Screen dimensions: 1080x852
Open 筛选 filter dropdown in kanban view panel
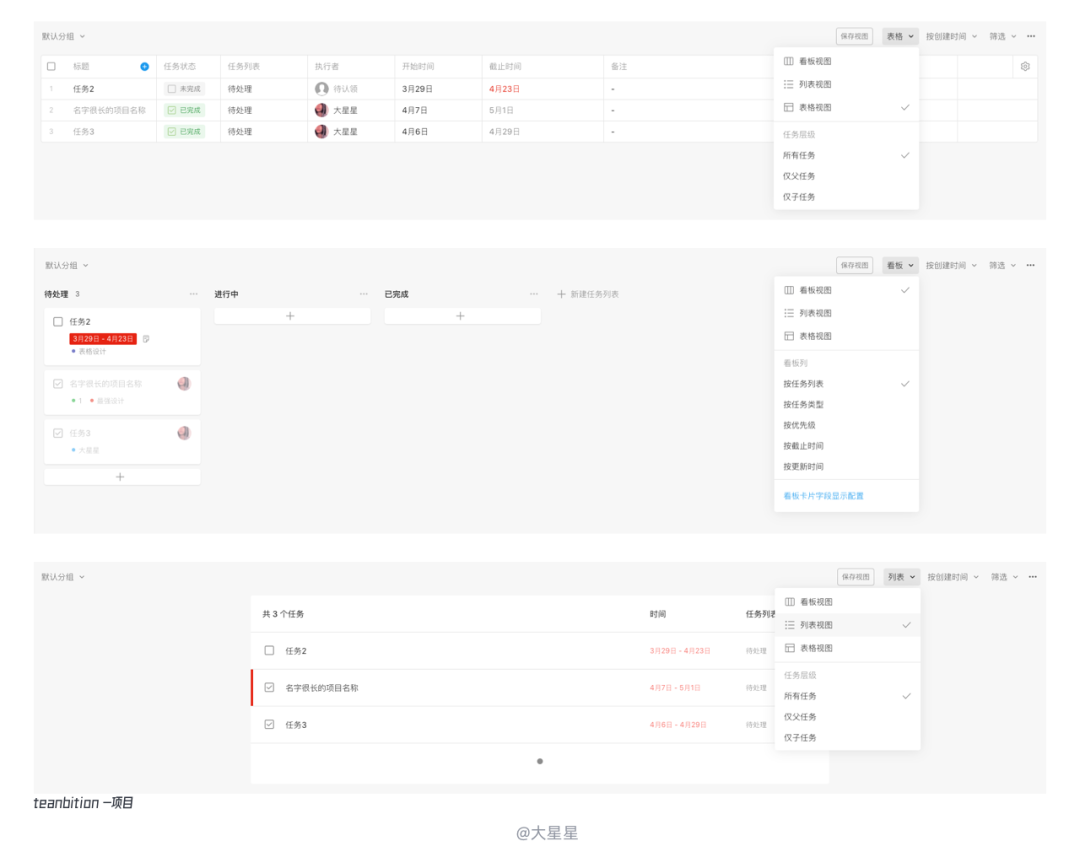1003,265
